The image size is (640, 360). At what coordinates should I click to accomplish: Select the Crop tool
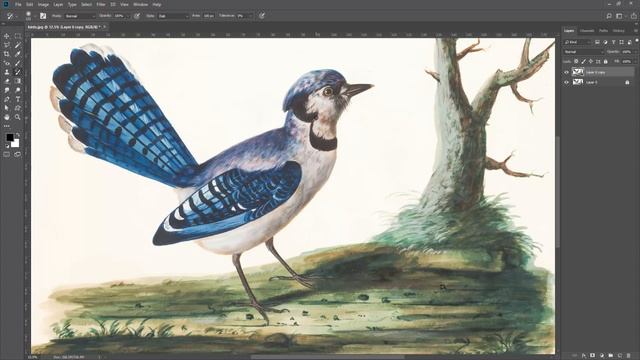point(7,54)
